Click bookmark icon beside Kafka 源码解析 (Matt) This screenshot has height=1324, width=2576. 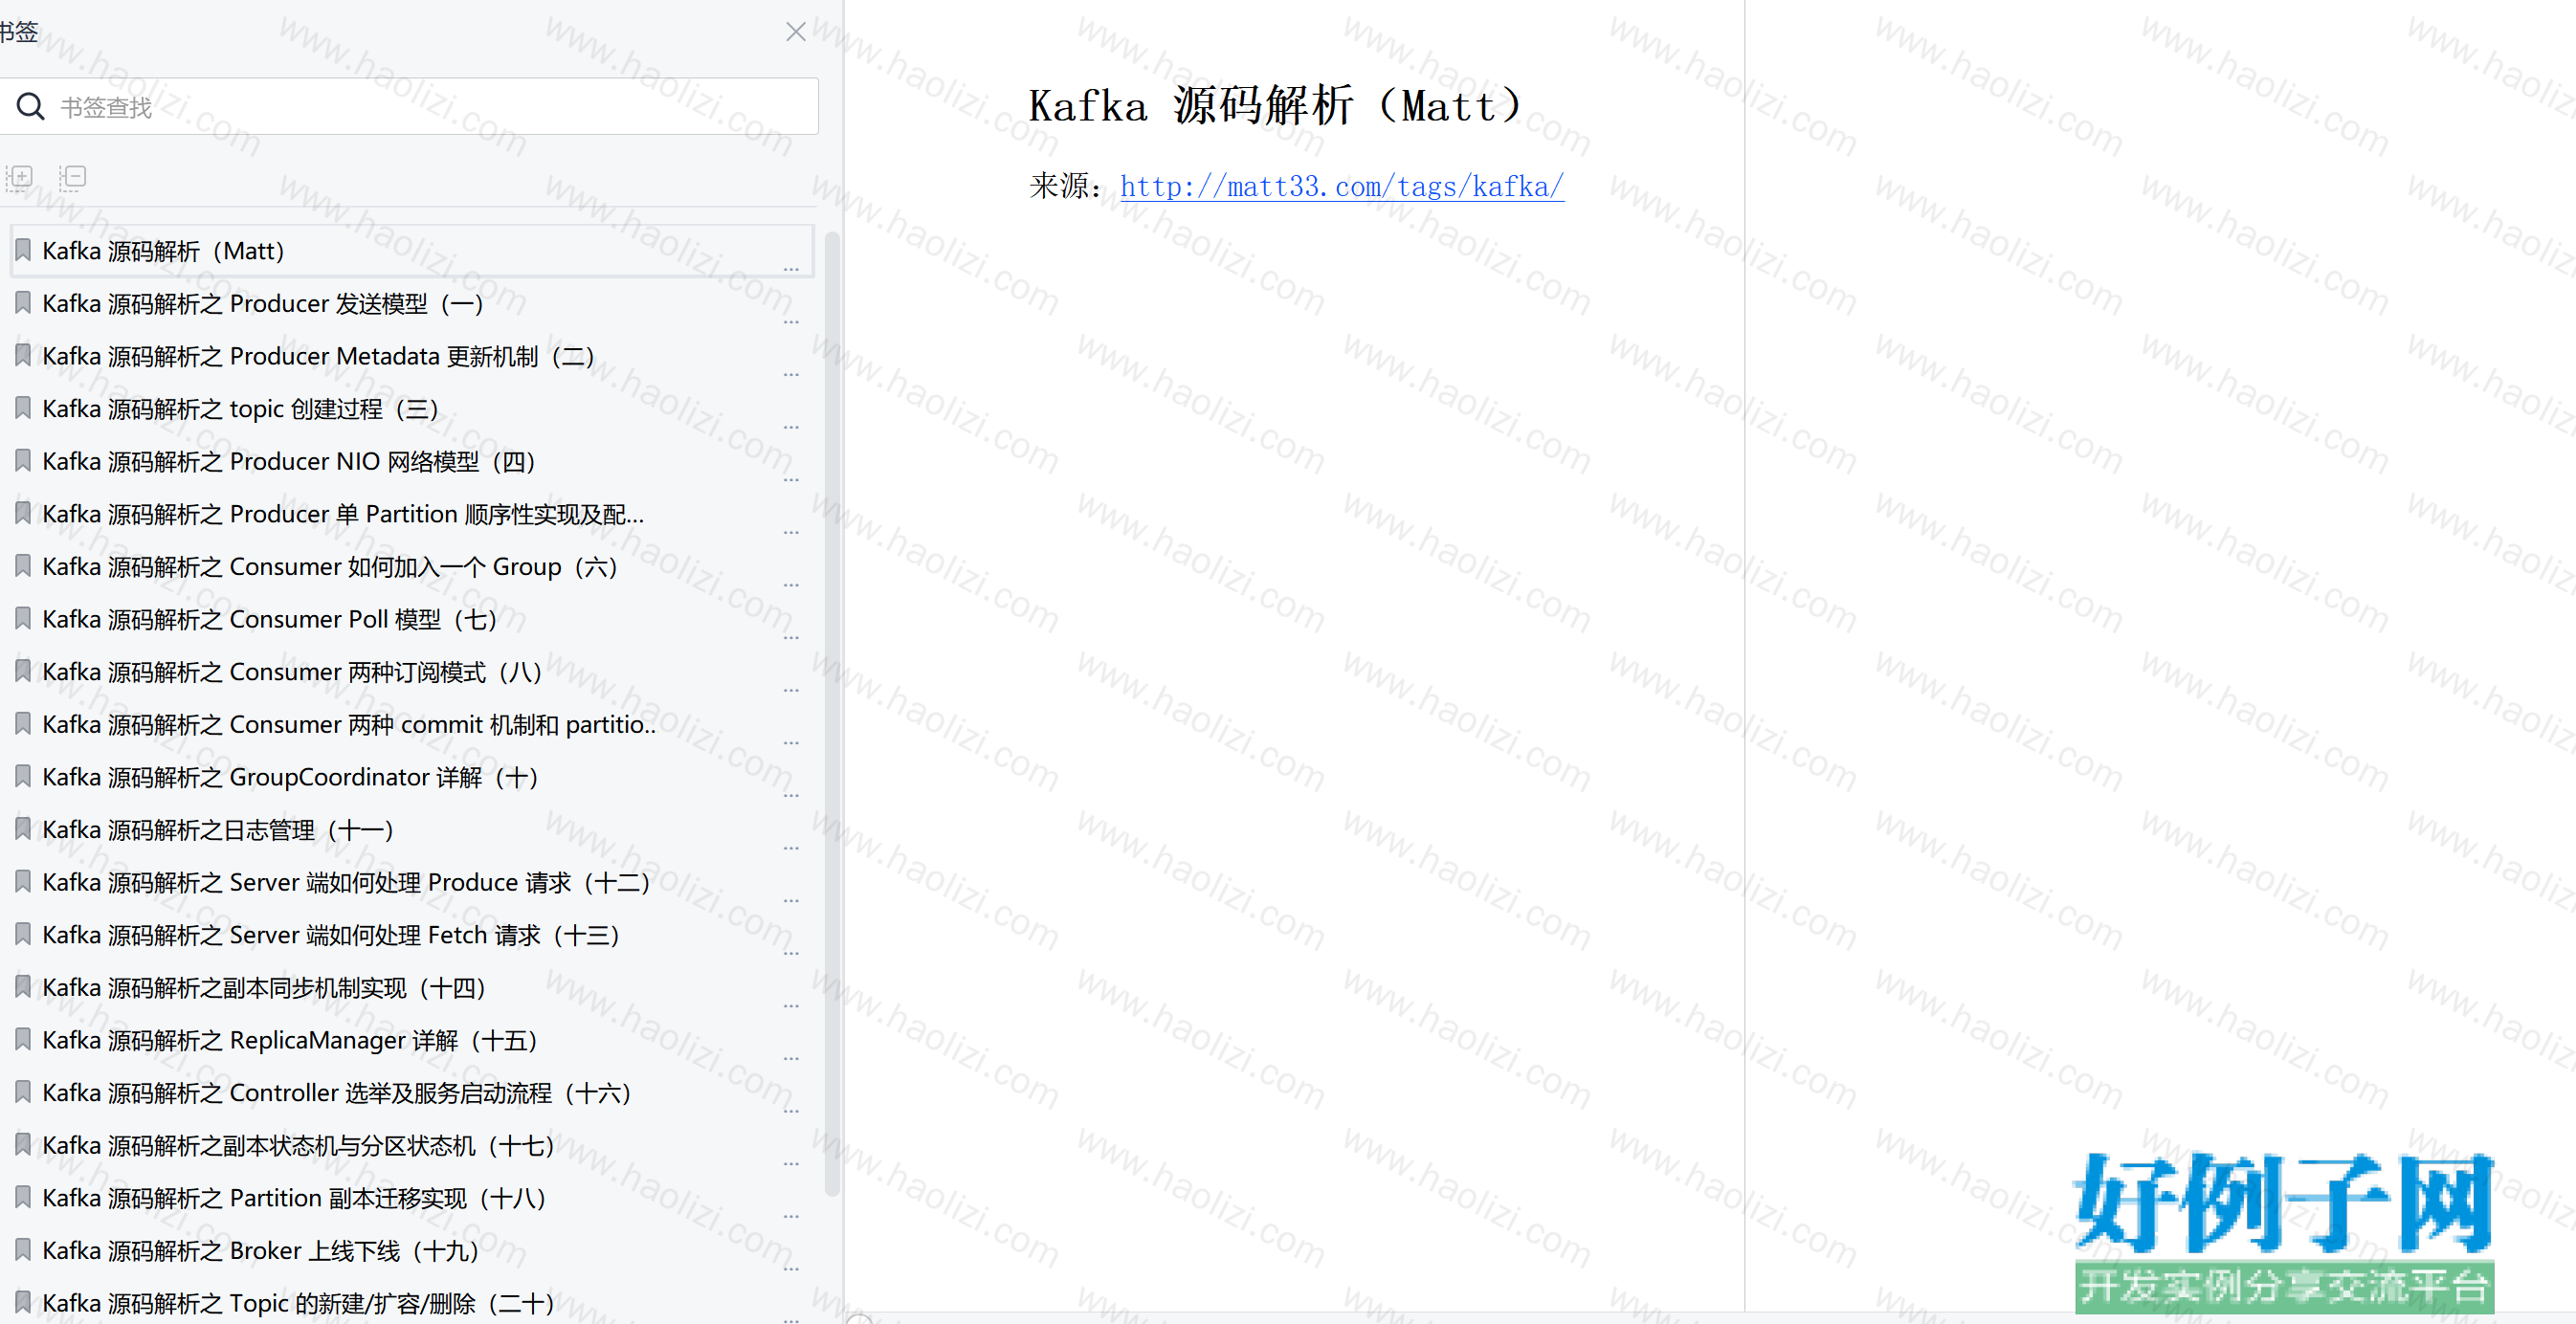click(x=23, y=250)
